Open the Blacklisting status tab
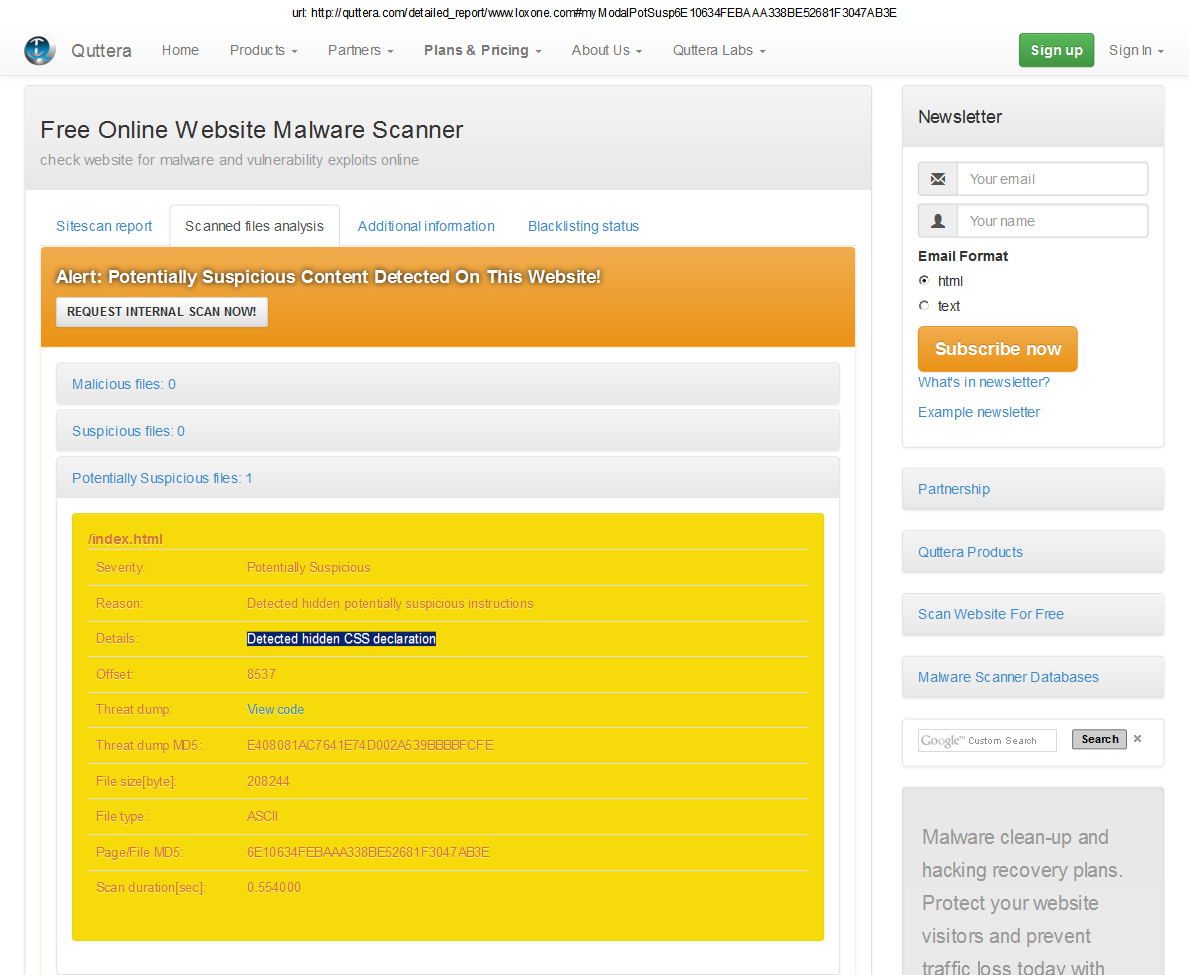Screen dimensions: 1189x975 583,226
